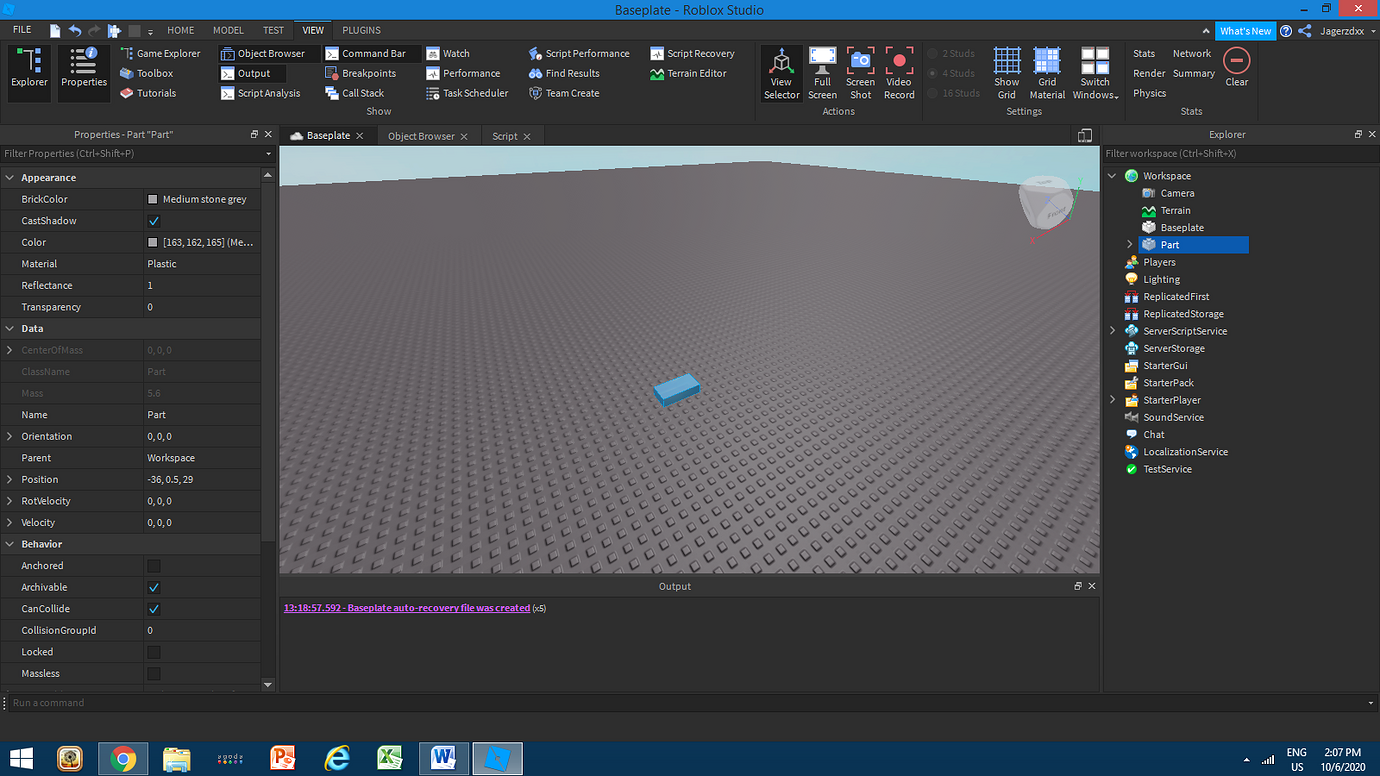Viewport: 1380px width, 776px height.
Task: Open the Watch window
Action: click(x=447, y=53)
